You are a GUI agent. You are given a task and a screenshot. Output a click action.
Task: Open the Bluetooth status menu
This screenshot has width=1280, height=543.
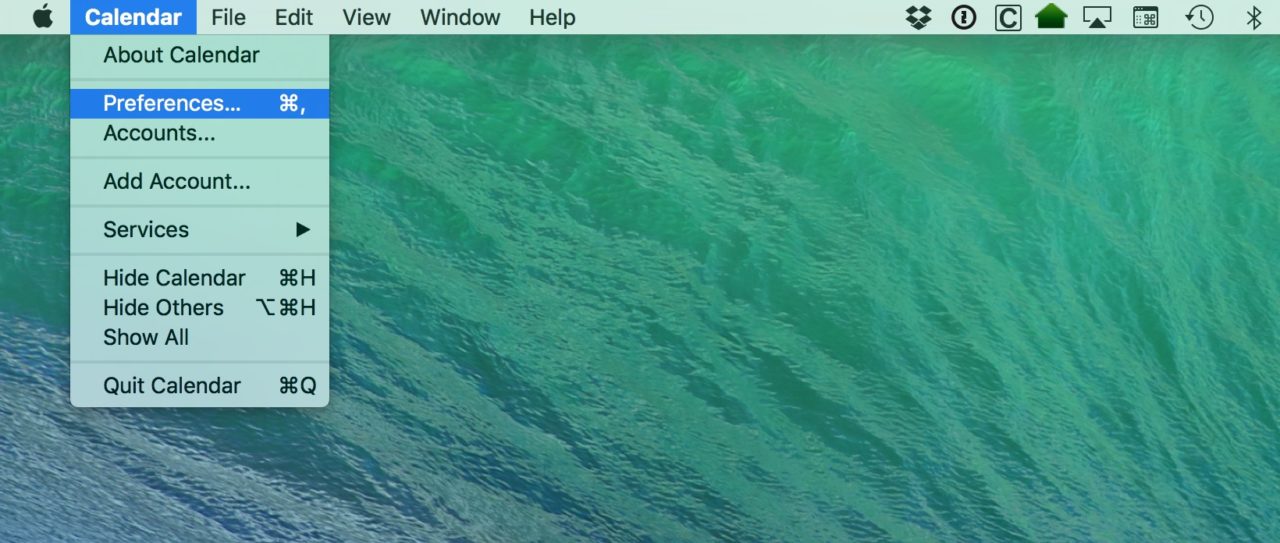[x=1253, y=17]
